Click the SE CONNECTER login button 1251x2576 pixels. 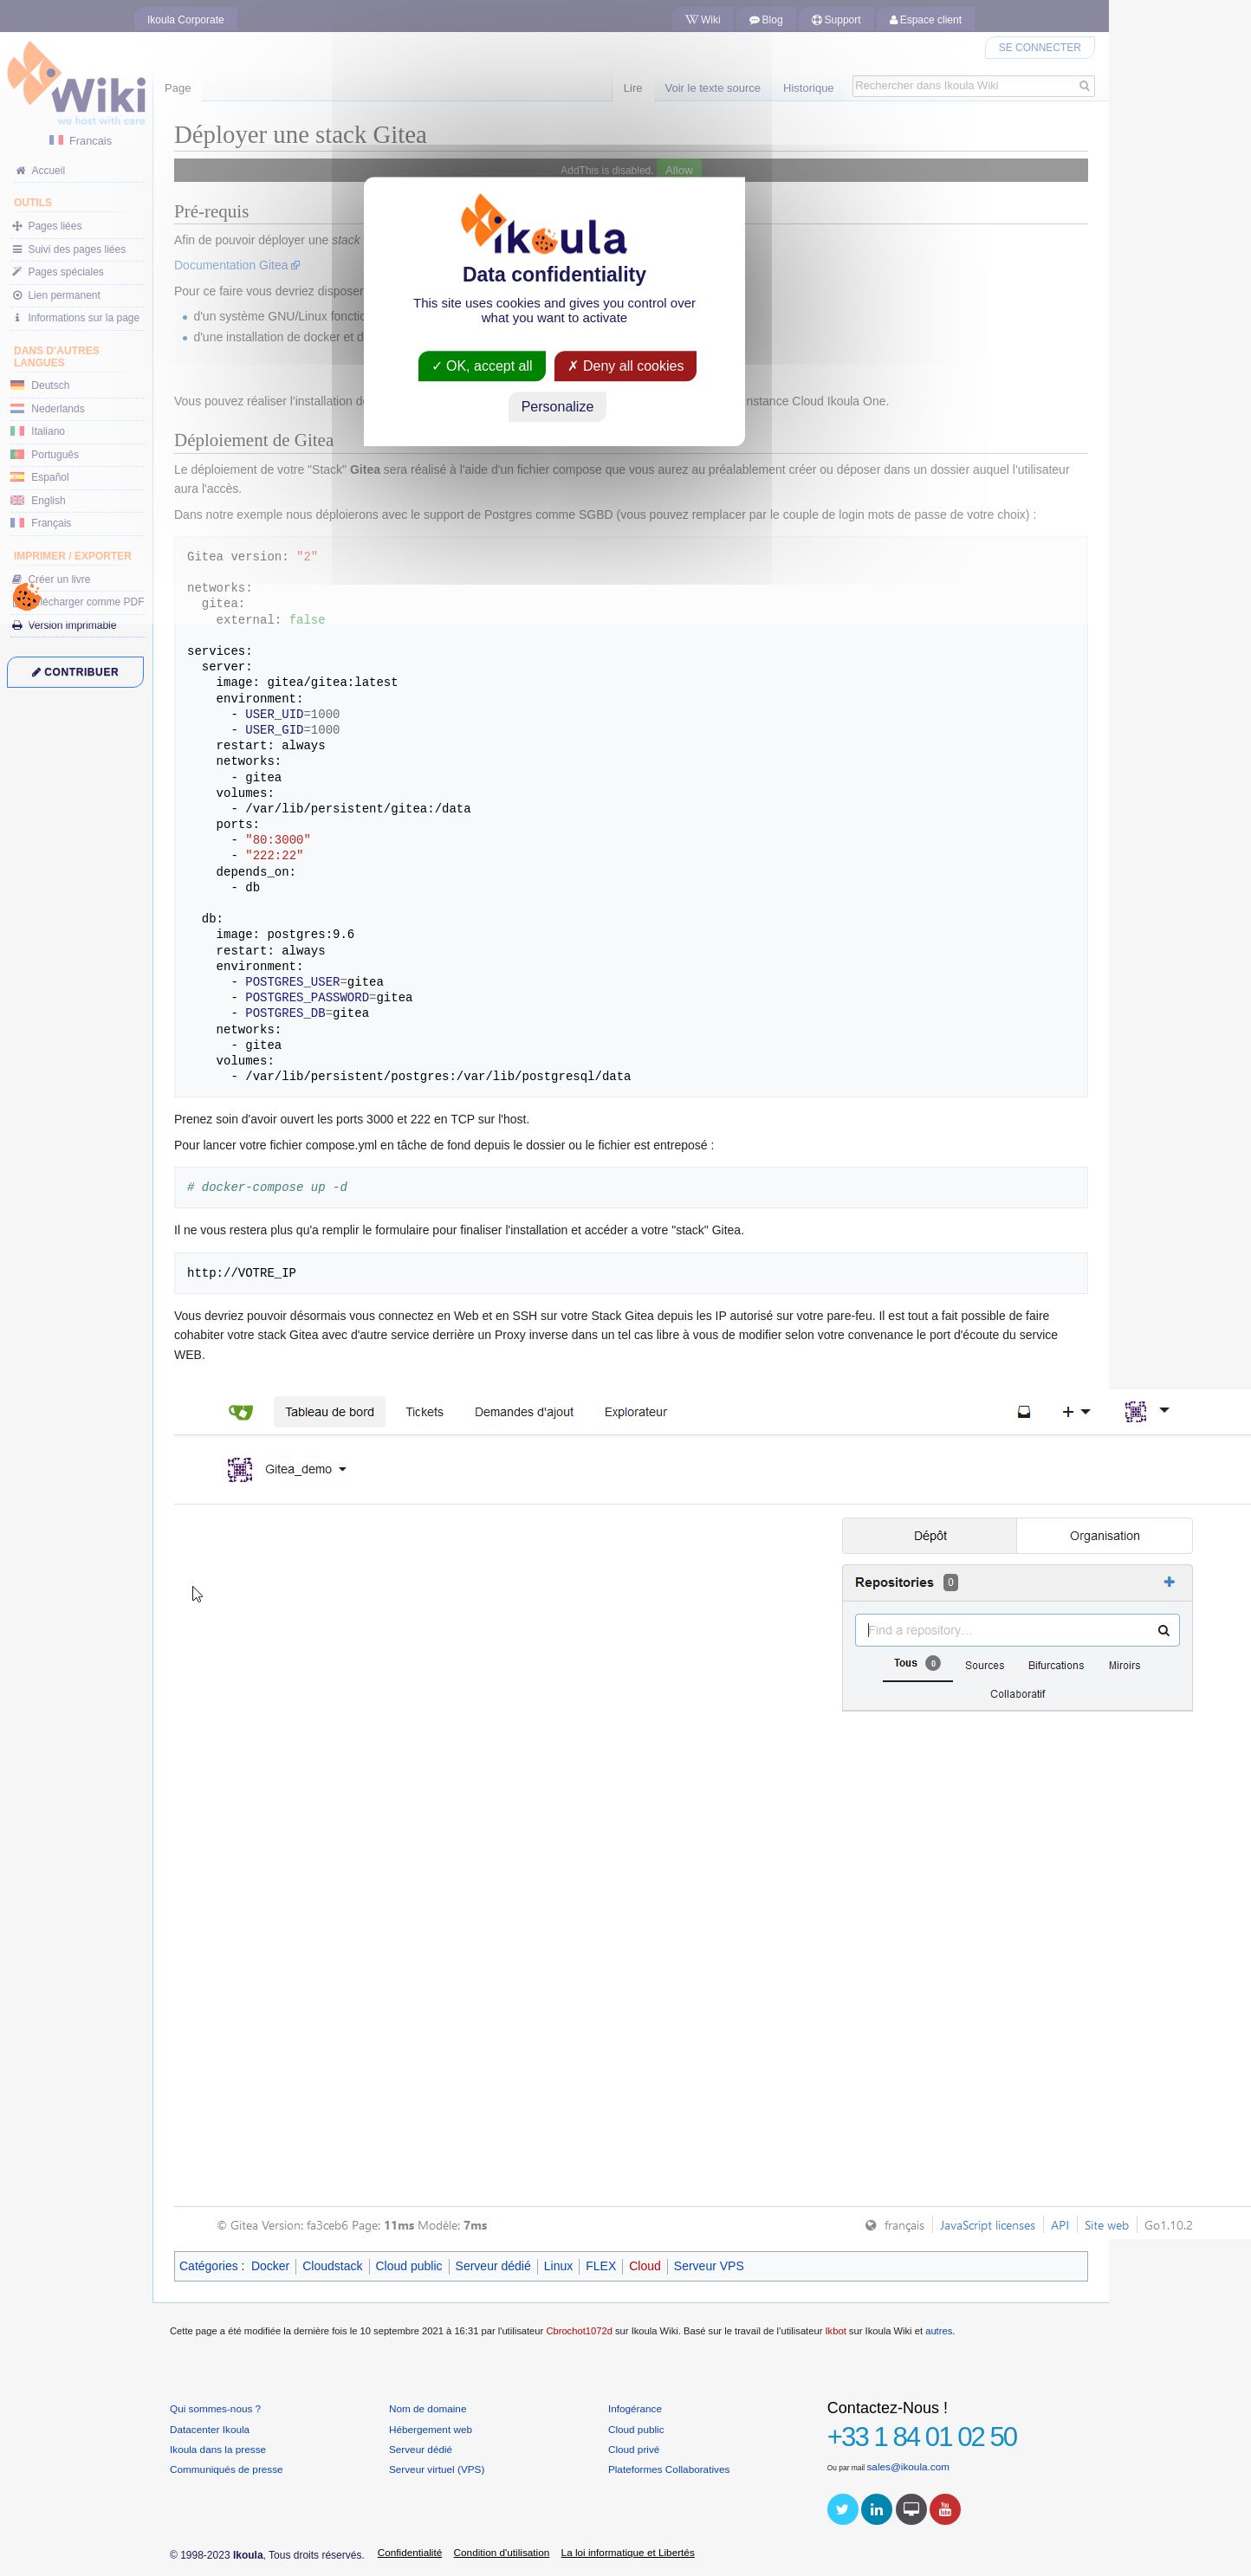(1038, 47)
